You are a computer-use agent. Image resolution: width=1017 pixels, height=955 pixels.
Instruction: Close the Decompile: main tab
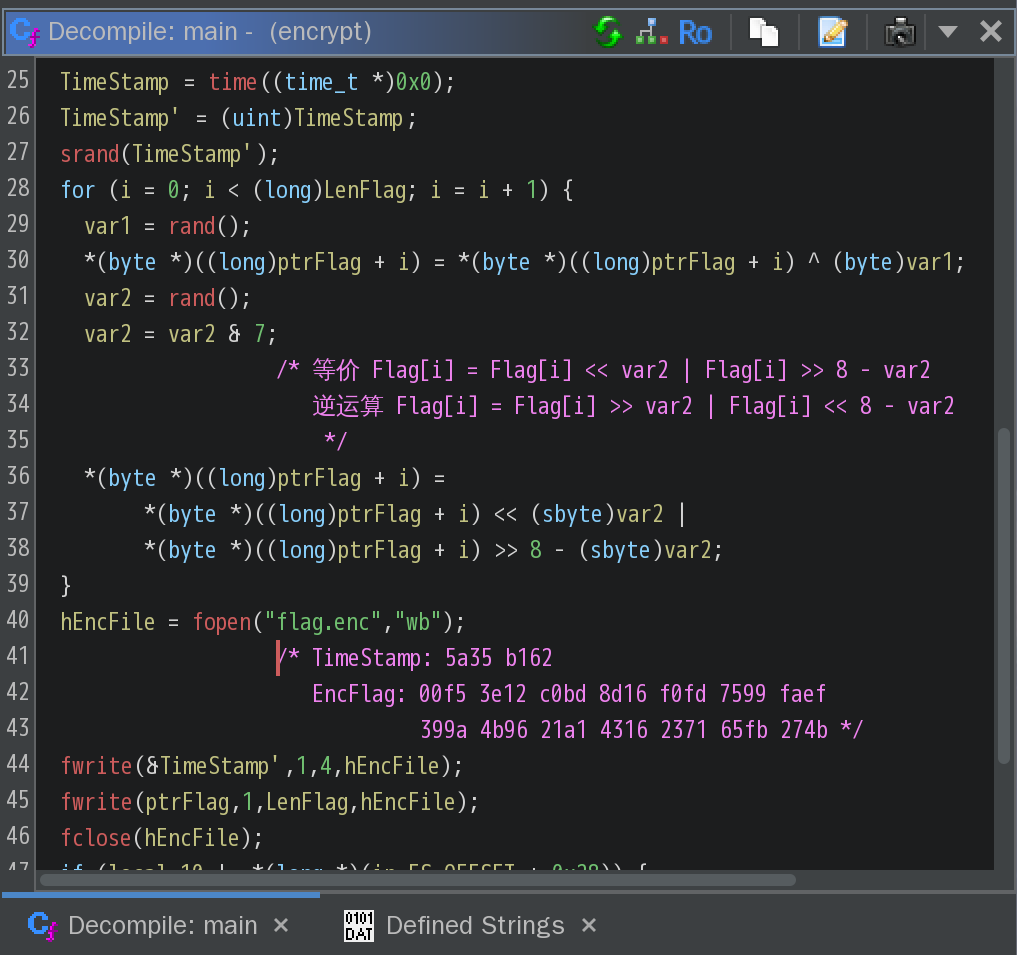pyautogui.click(x=281, y=925)
